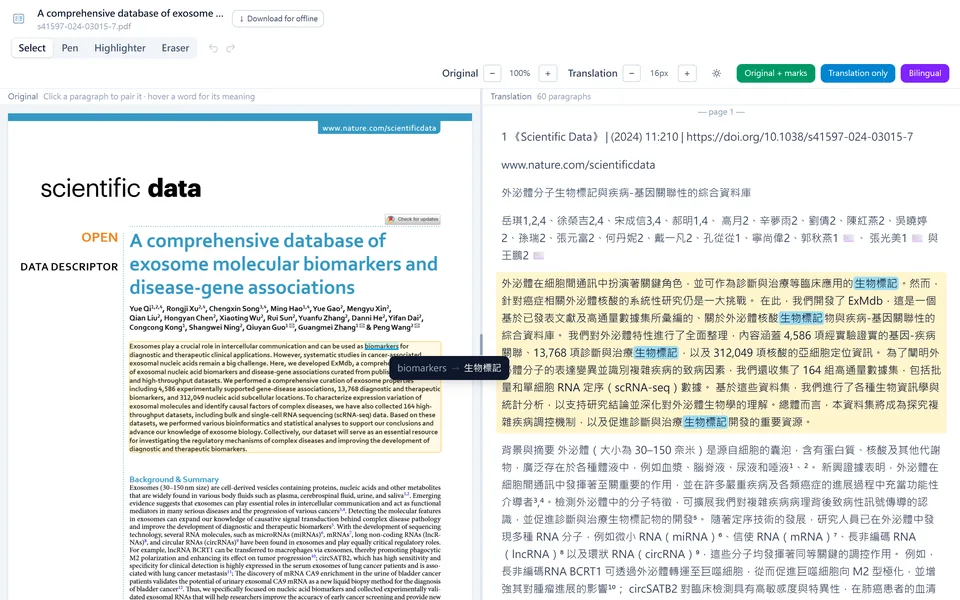Click the OPEN access label
The width and height of the screenshot is (960, 600).
pyautogui.click(x=99, y=238)
